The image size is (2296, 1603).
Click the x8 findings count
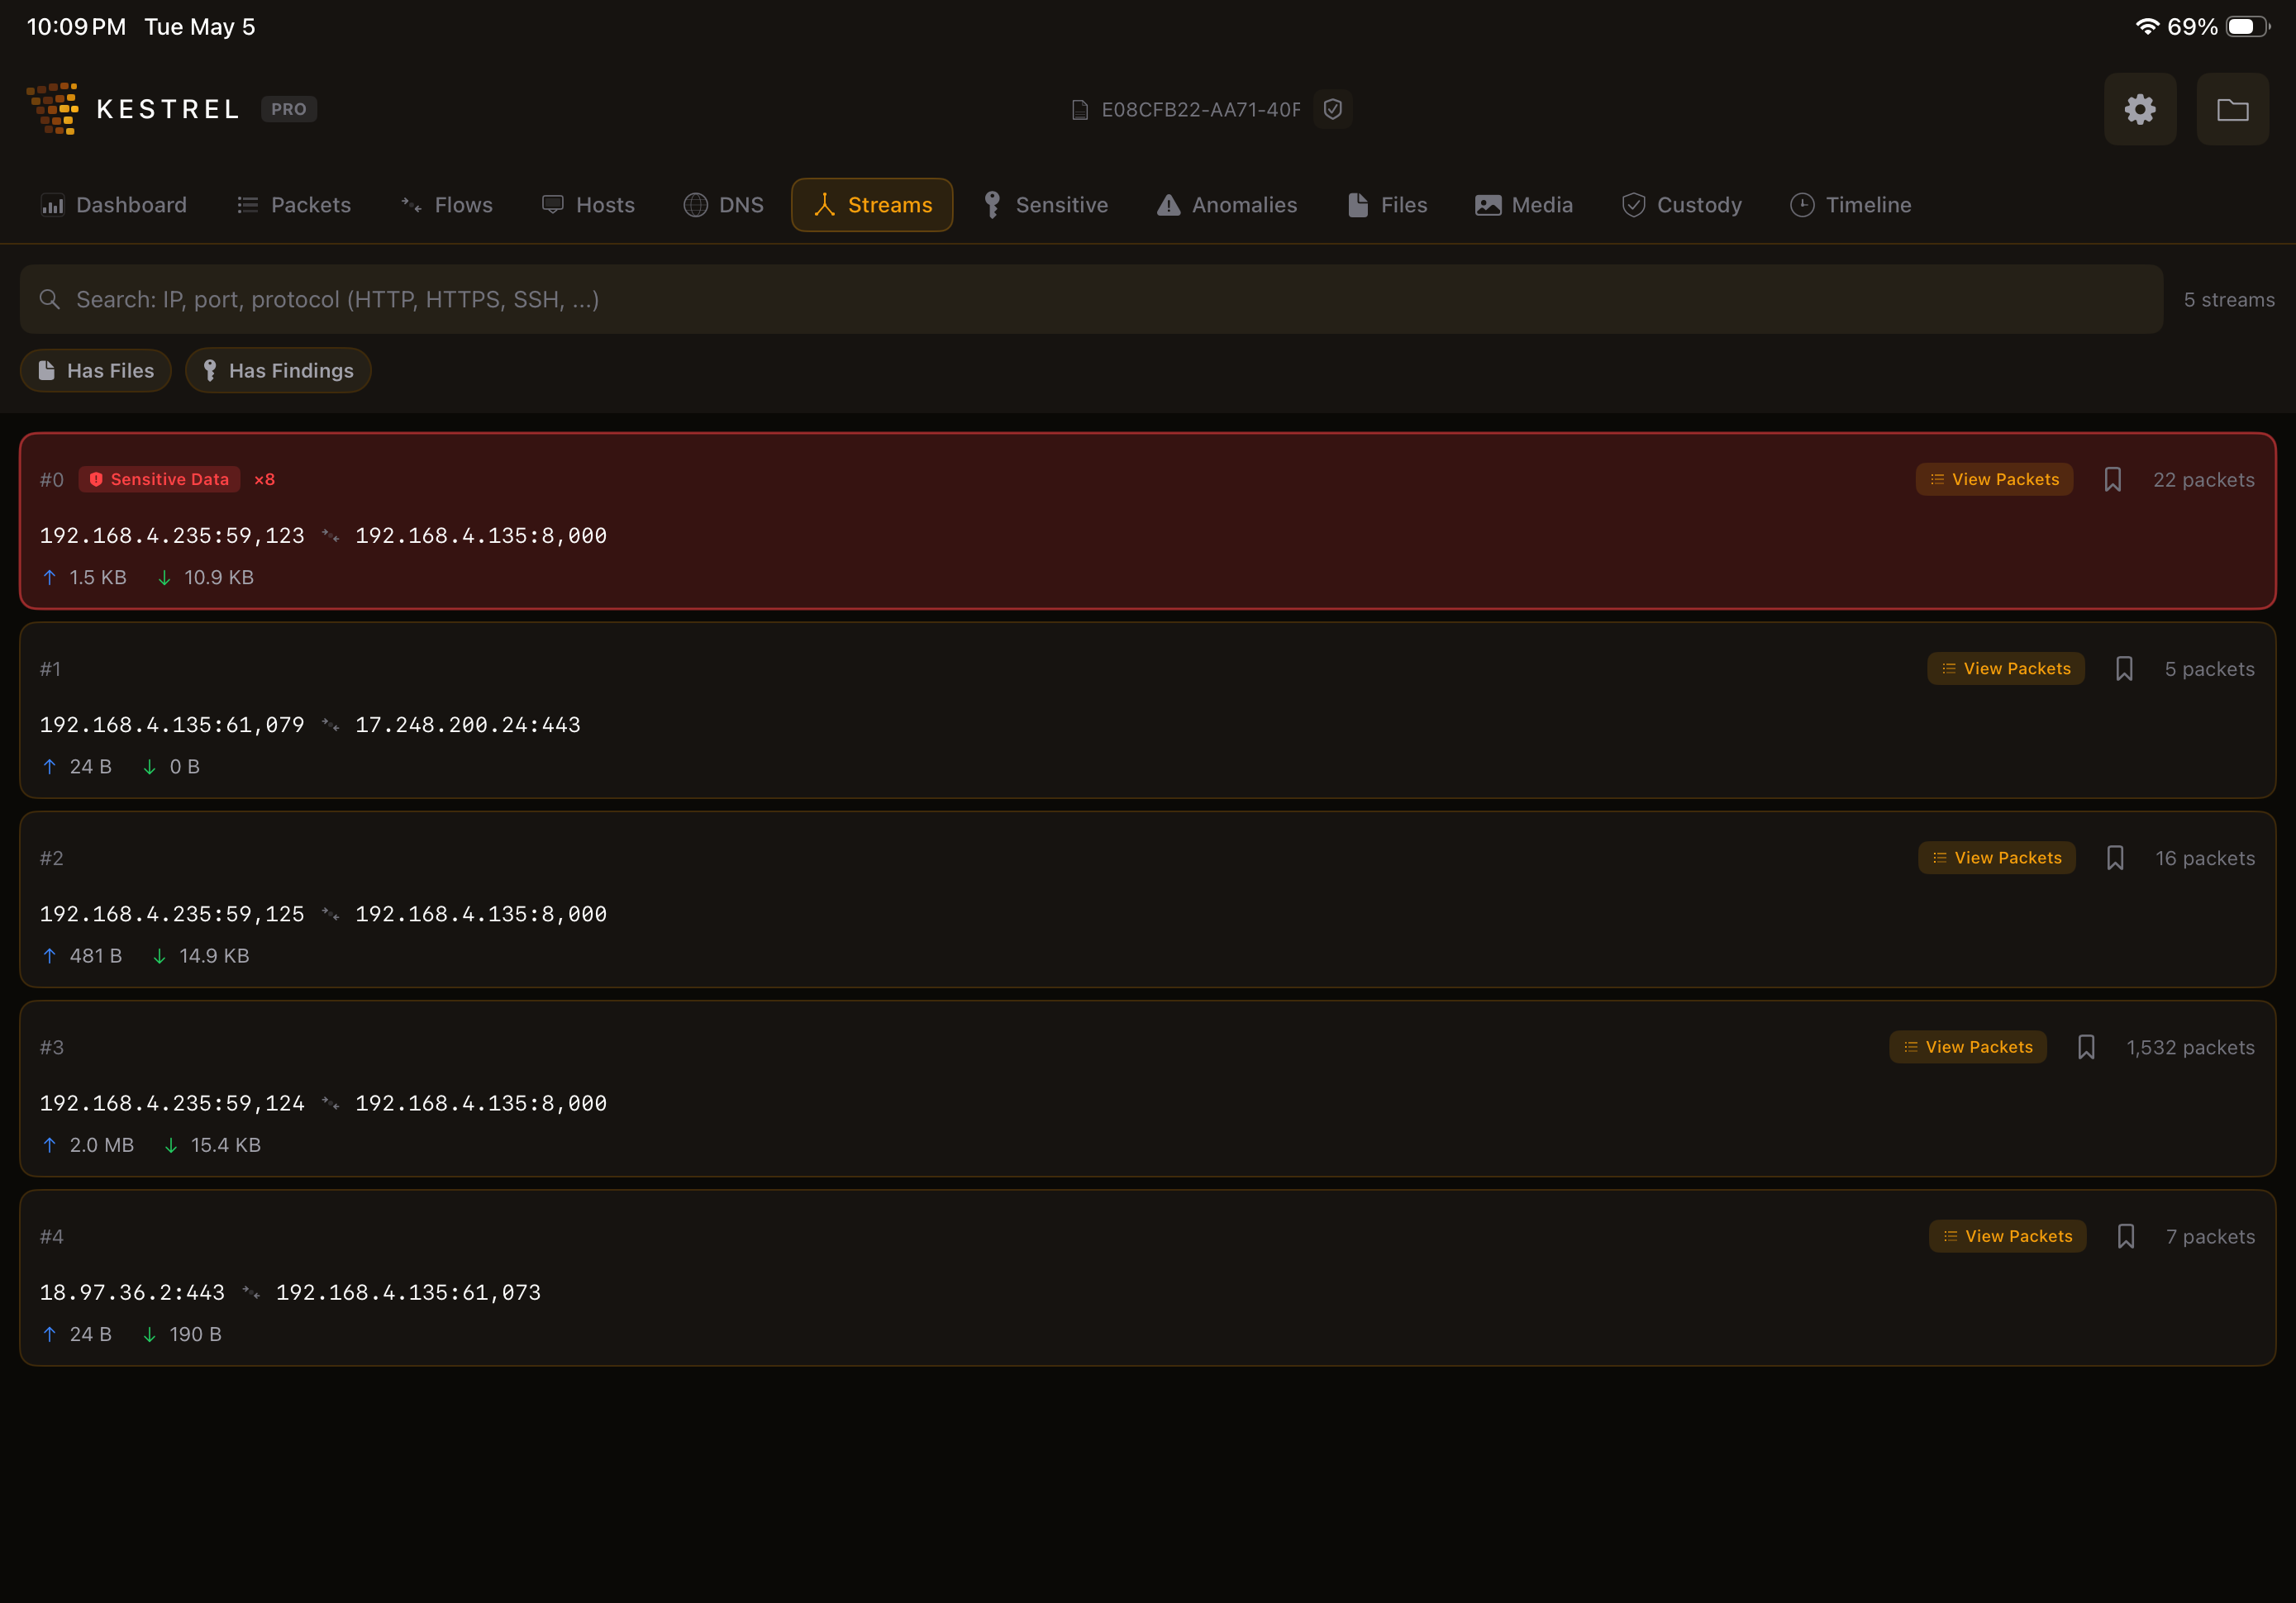[x=264, y=479]
